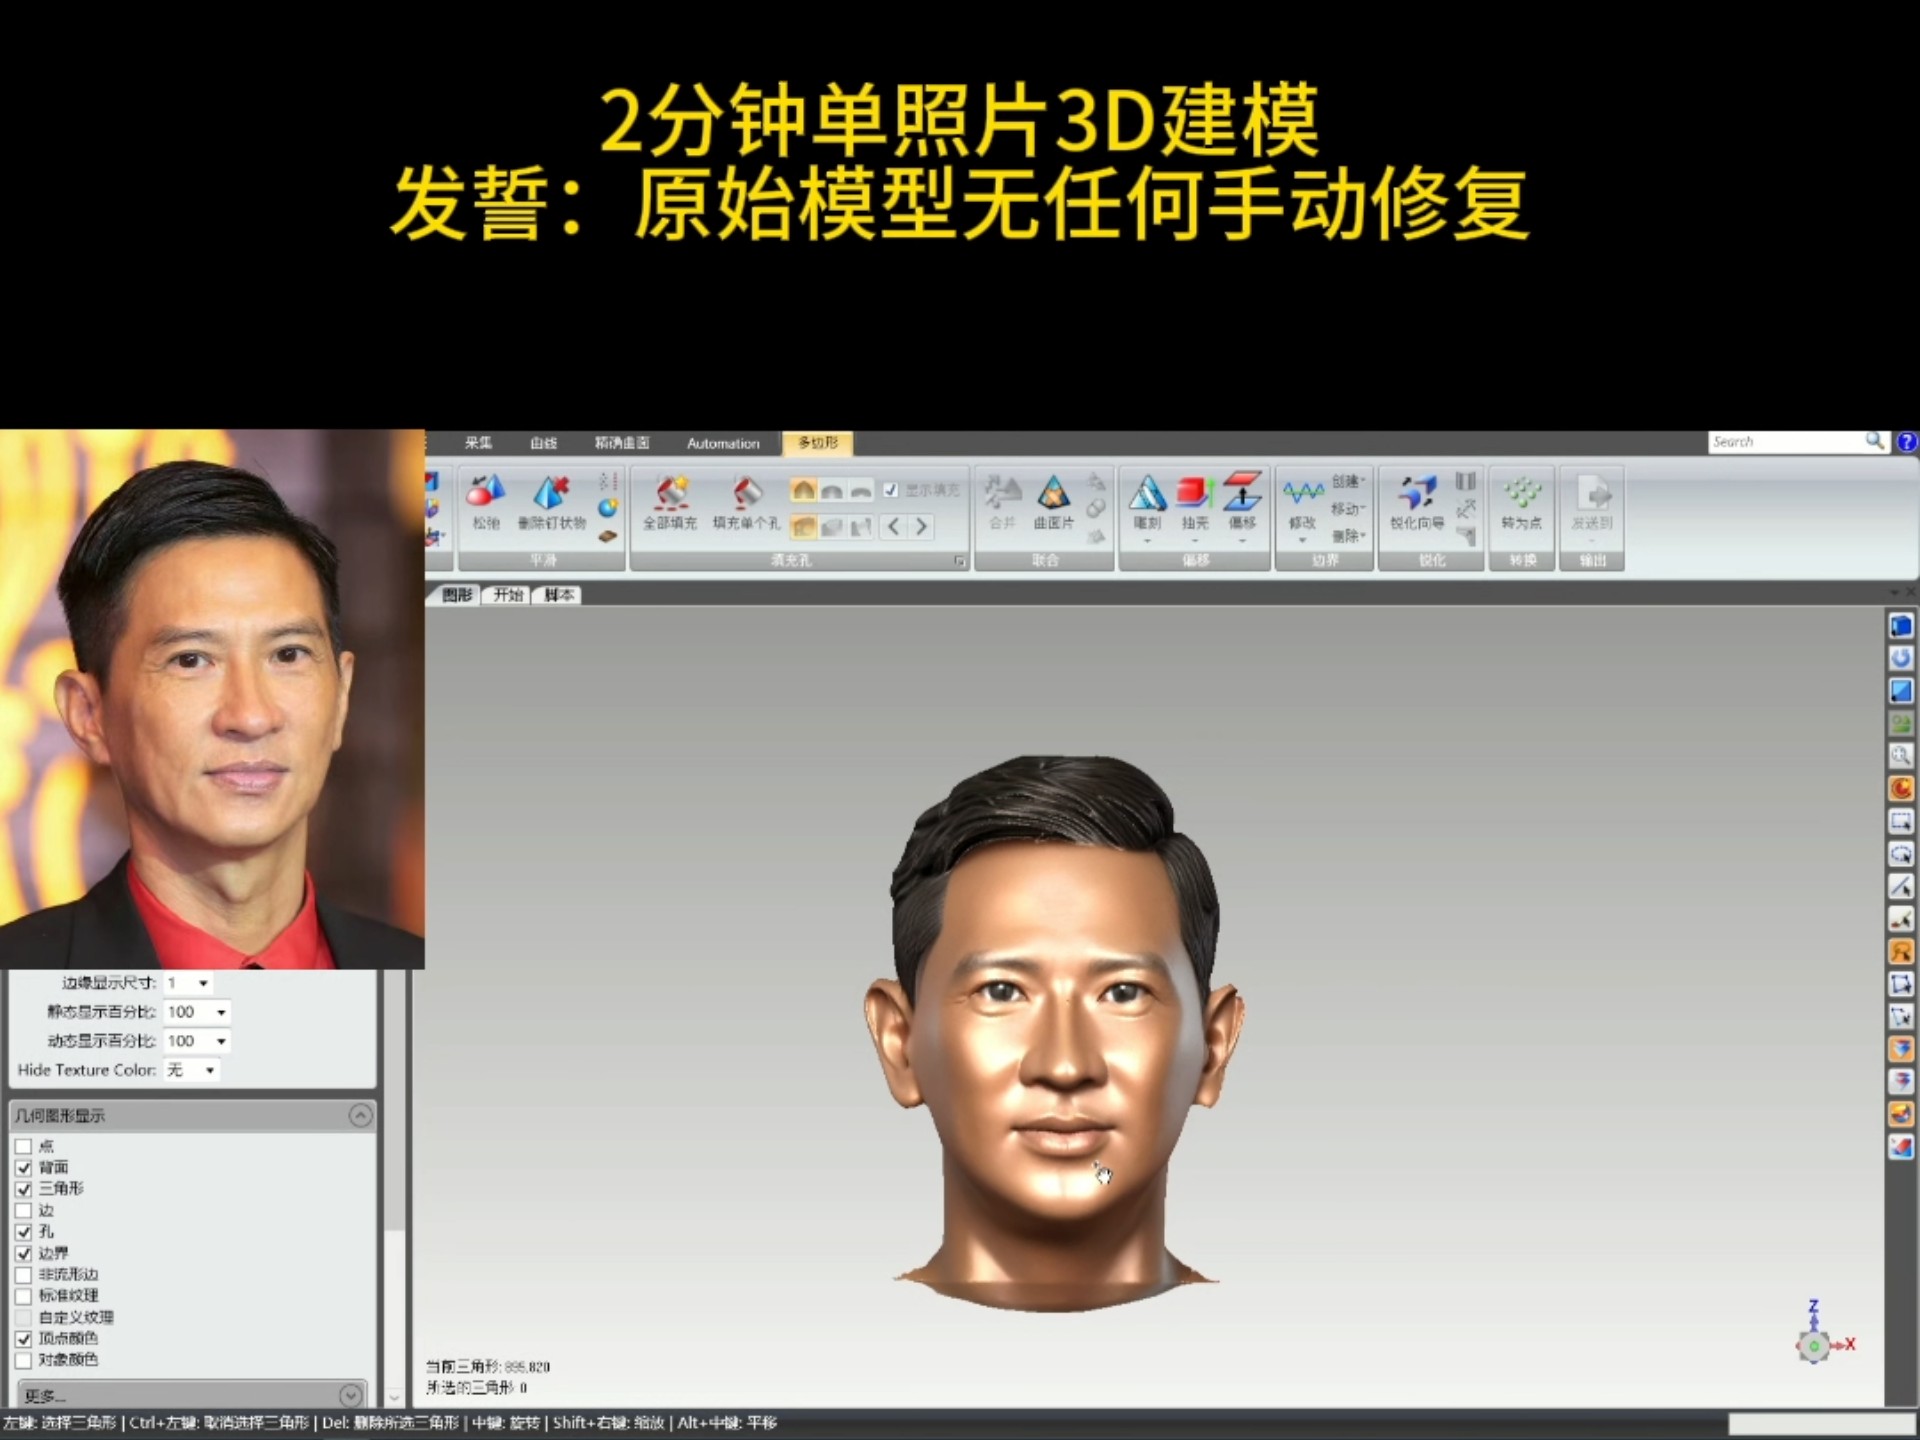Click the 合并 (Merge) icon
1920x1440 pixels.
coord(1002,492)
